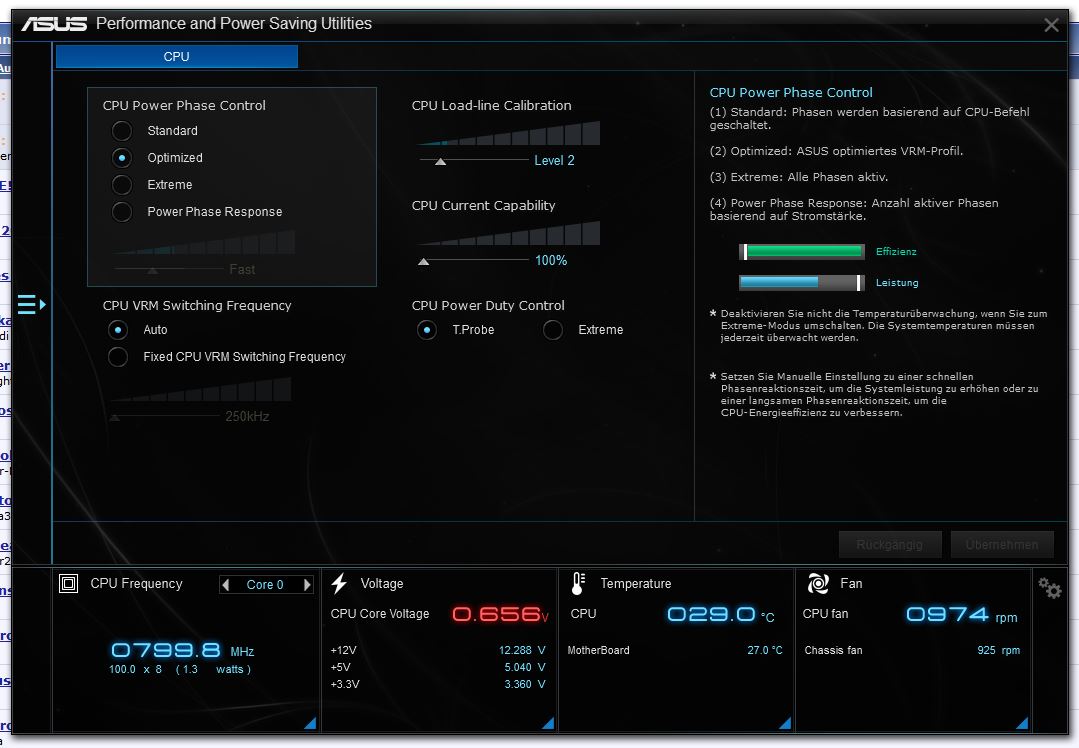This screenshot has width=1079, height=748.
Task: Set CPU Power Duty Control to Extreme
Action: [553, 330]
